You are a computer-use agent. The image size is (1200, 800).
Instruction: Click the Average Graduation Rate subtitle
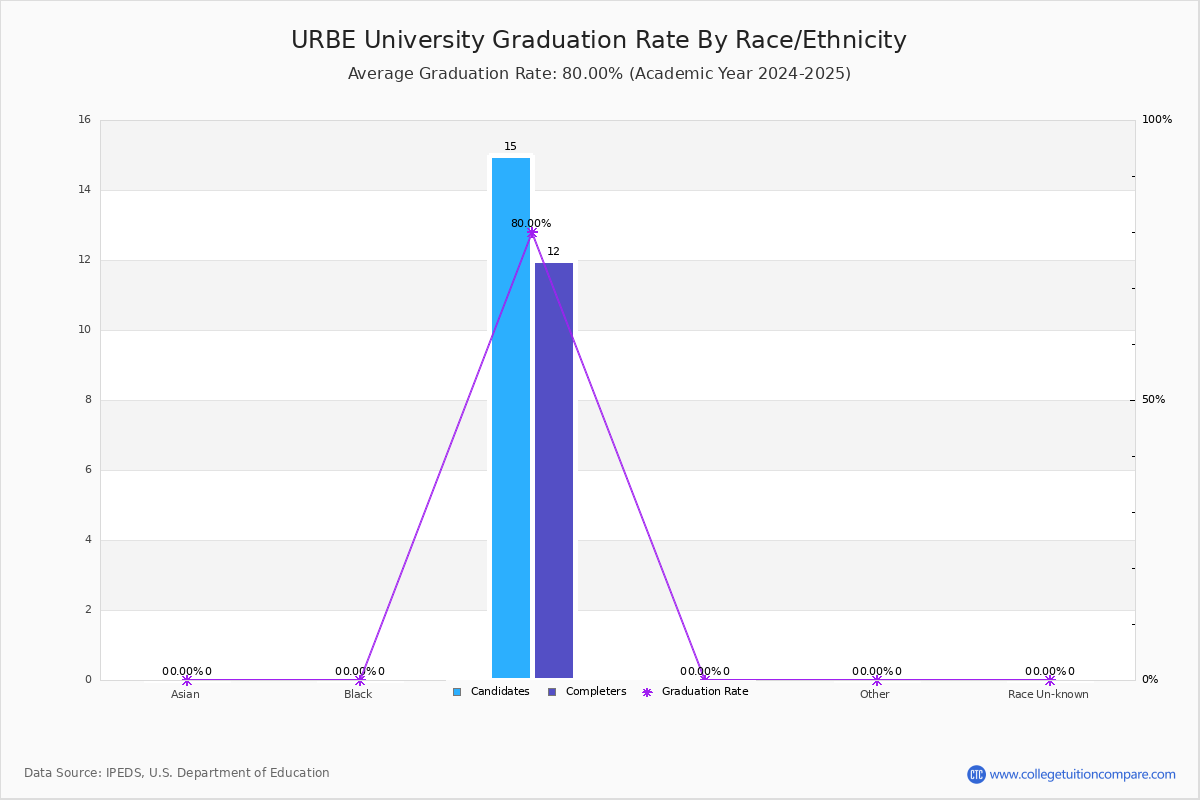(599, 74)
